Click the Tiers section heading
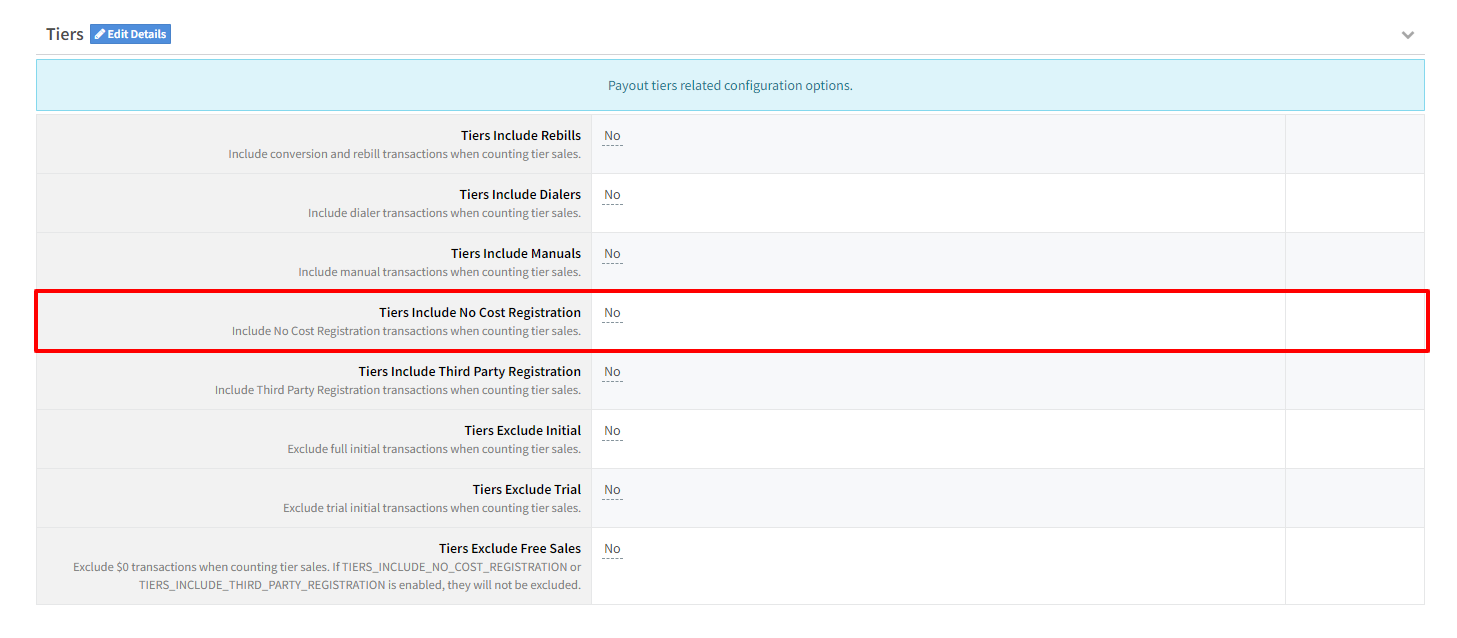This screenshot has width=1457, height=638. pos(65,34)
